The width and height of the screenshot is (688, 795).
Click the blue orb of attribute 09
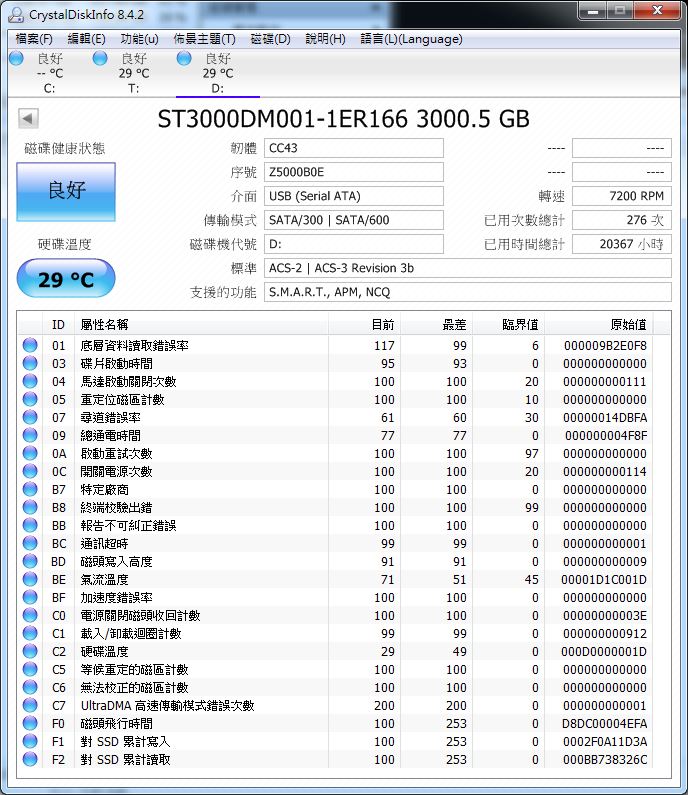pos(30,436)
